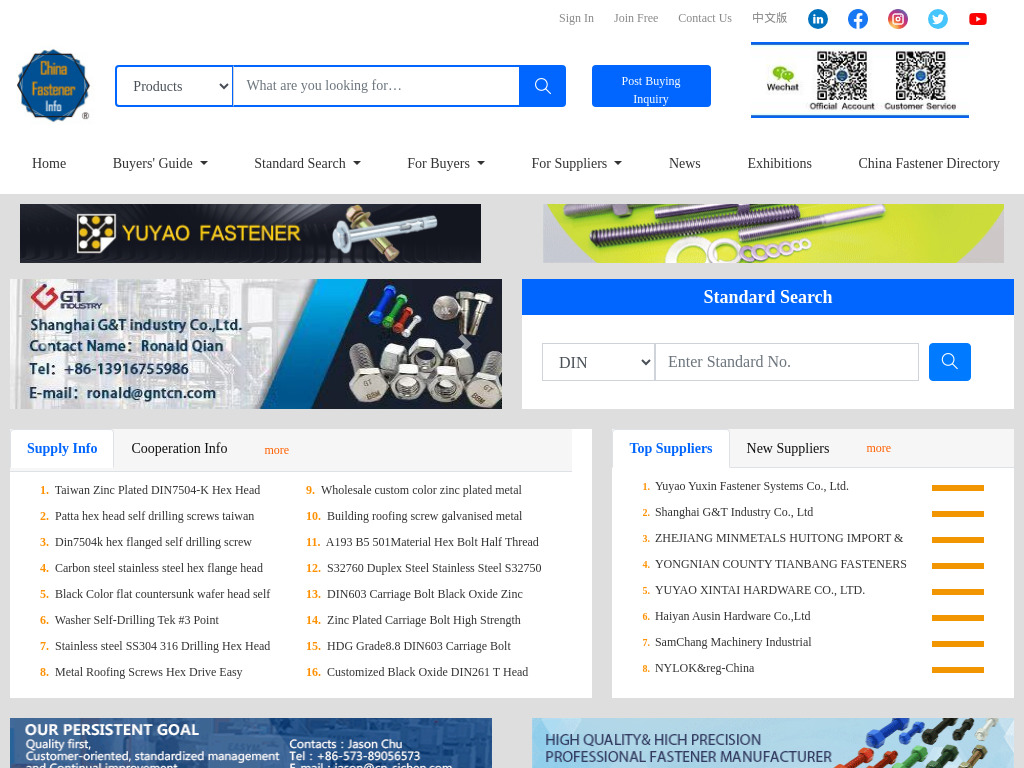
Task: Open Zinc Plated Carriage Bolt High Strength
Action: [x=424, y=620]
